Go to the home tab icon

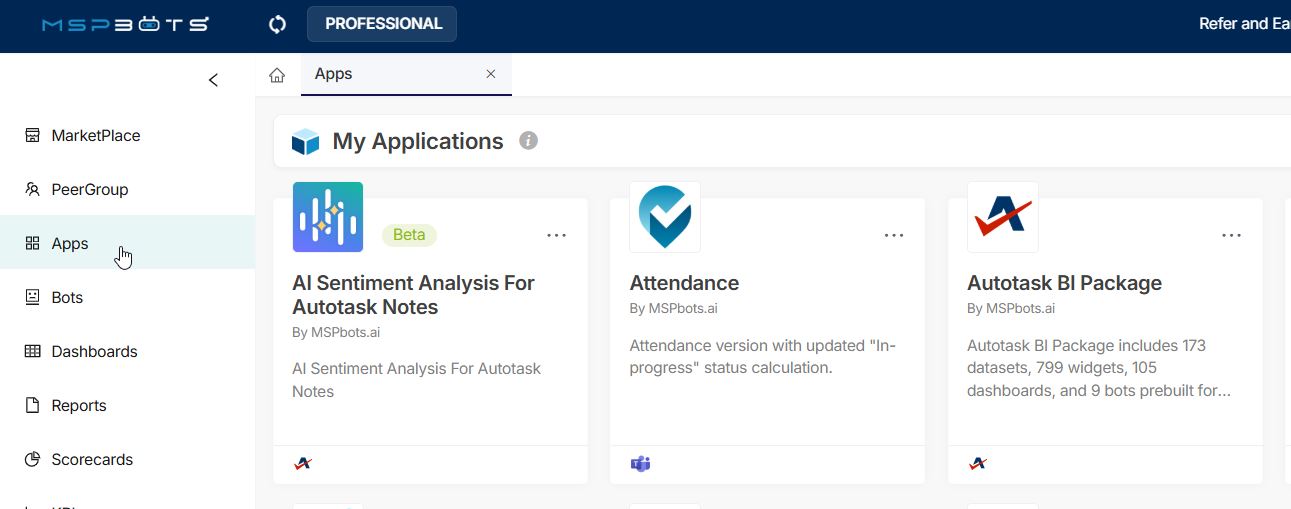click(277, 75)
